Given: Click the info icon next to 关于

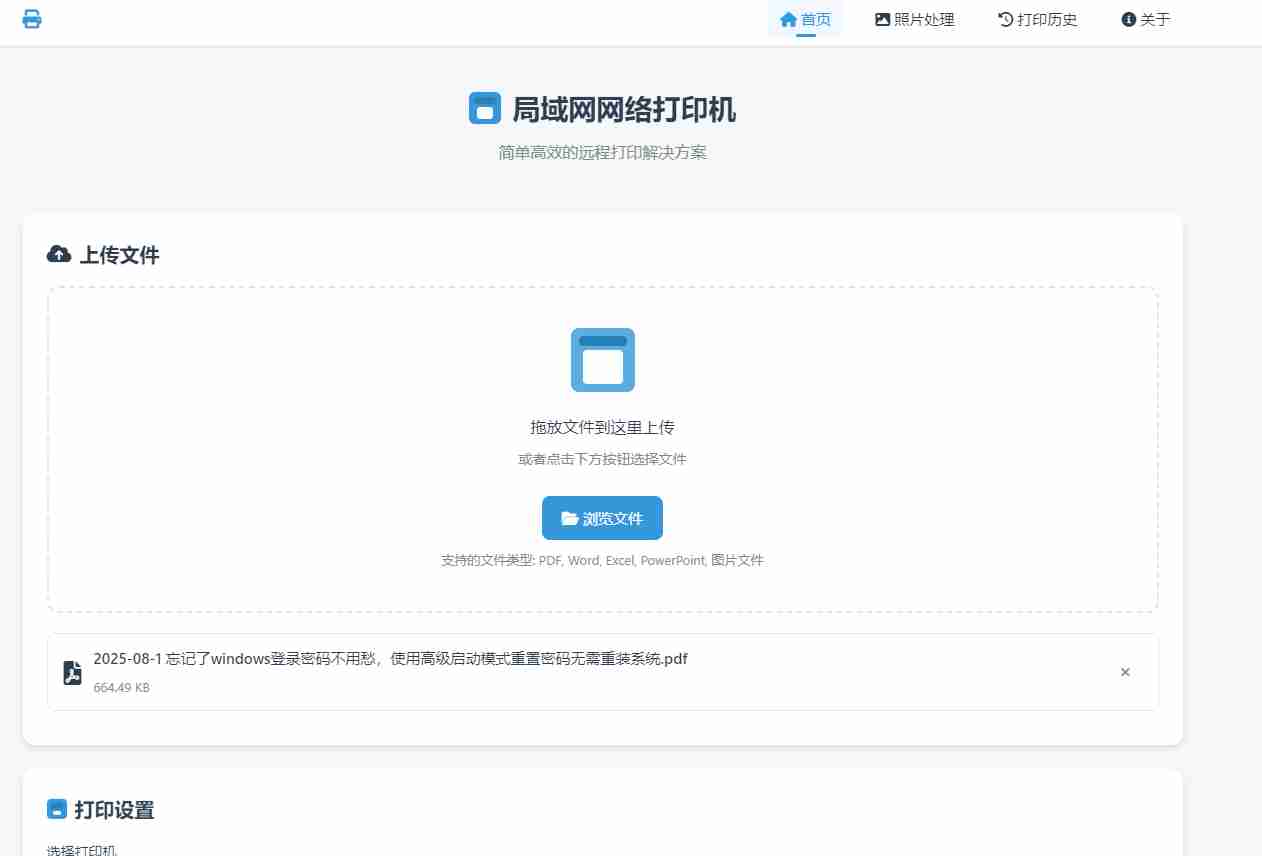Looking at the screenshot, I should 1128,18.
